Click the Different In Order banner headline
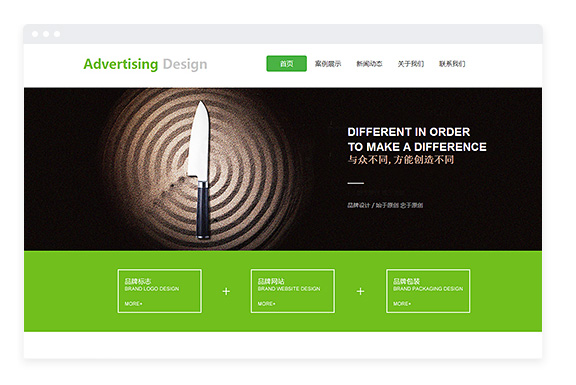576x385 pixels. pos(417,139)
